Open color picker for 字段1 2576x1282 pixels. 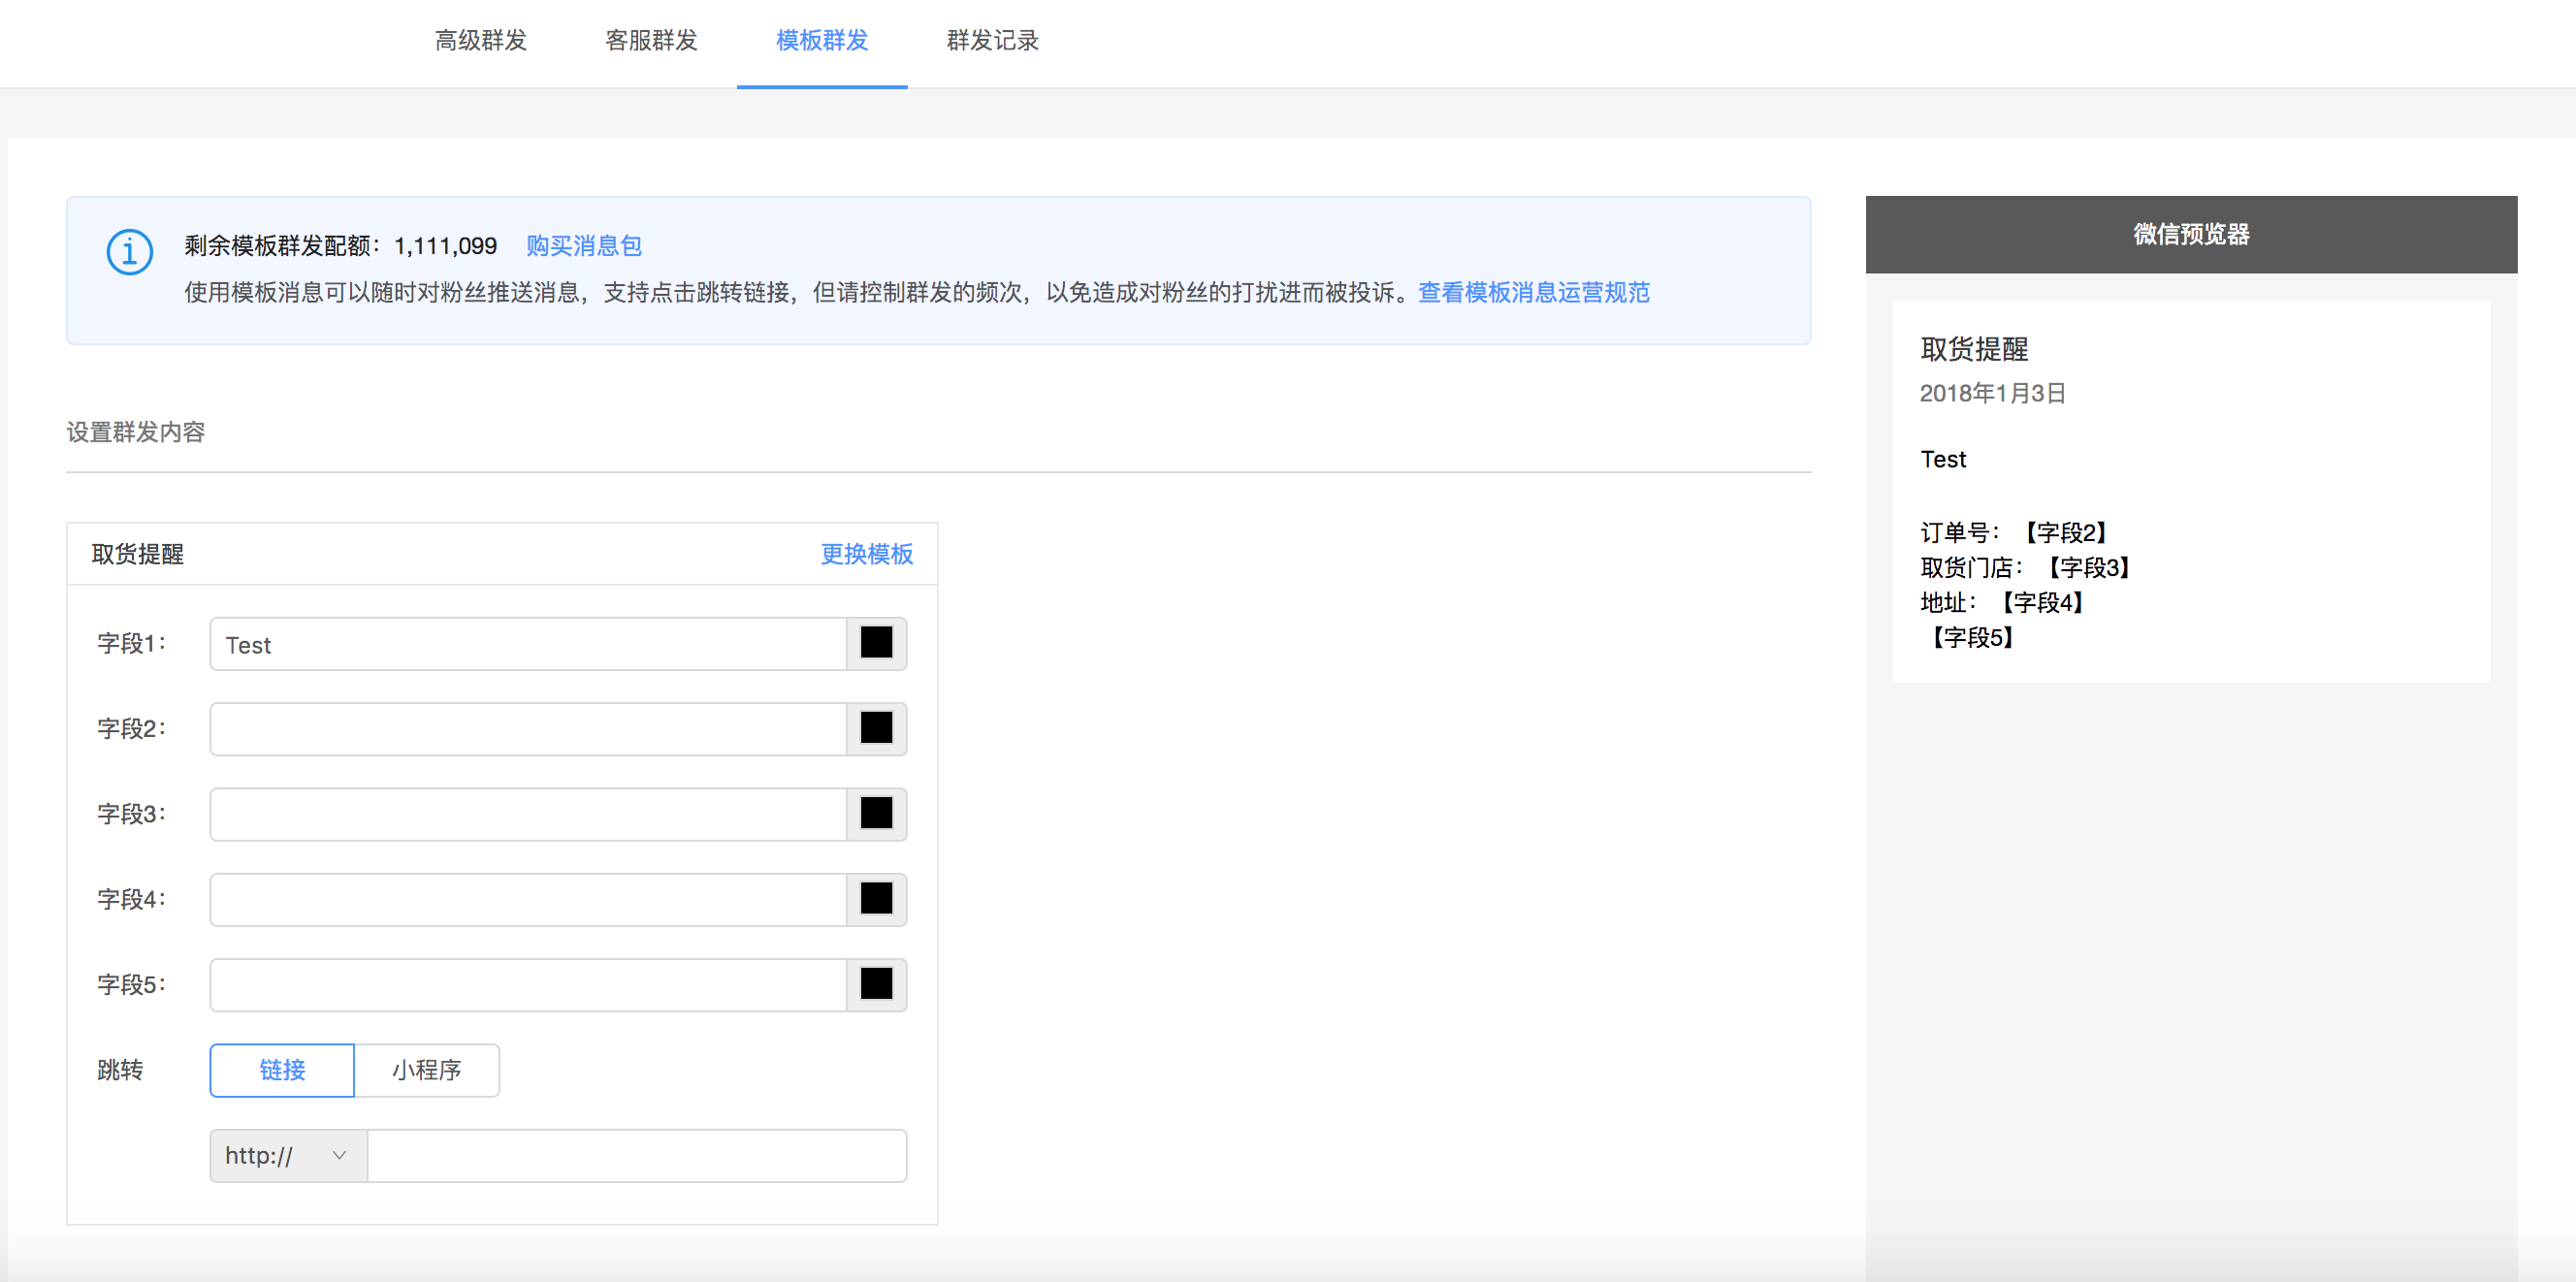click(876, 643)
